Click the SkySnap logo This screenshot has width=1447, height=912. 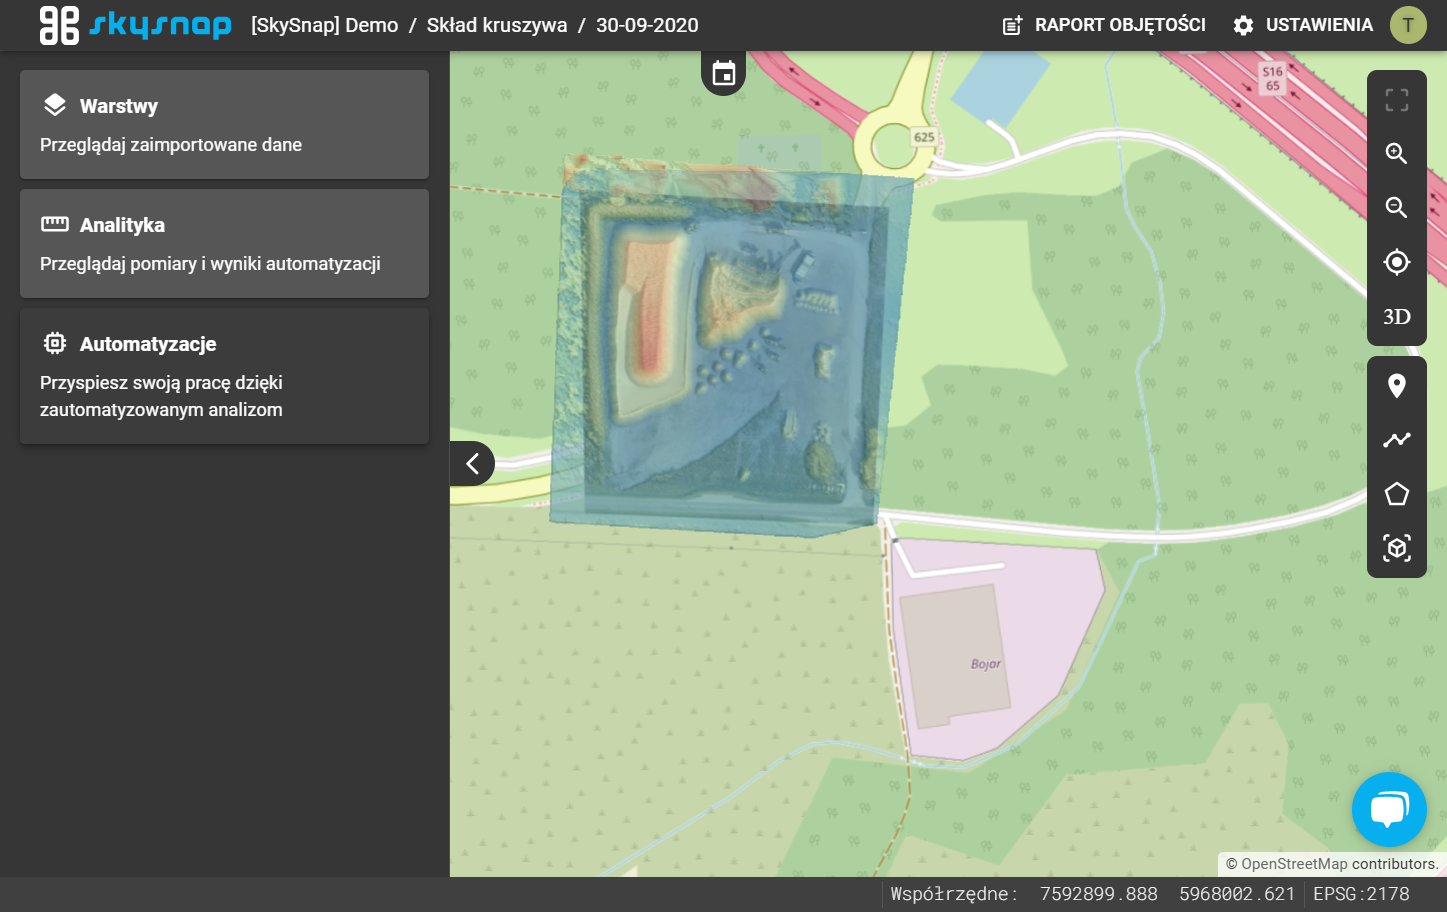pos(135,25)
